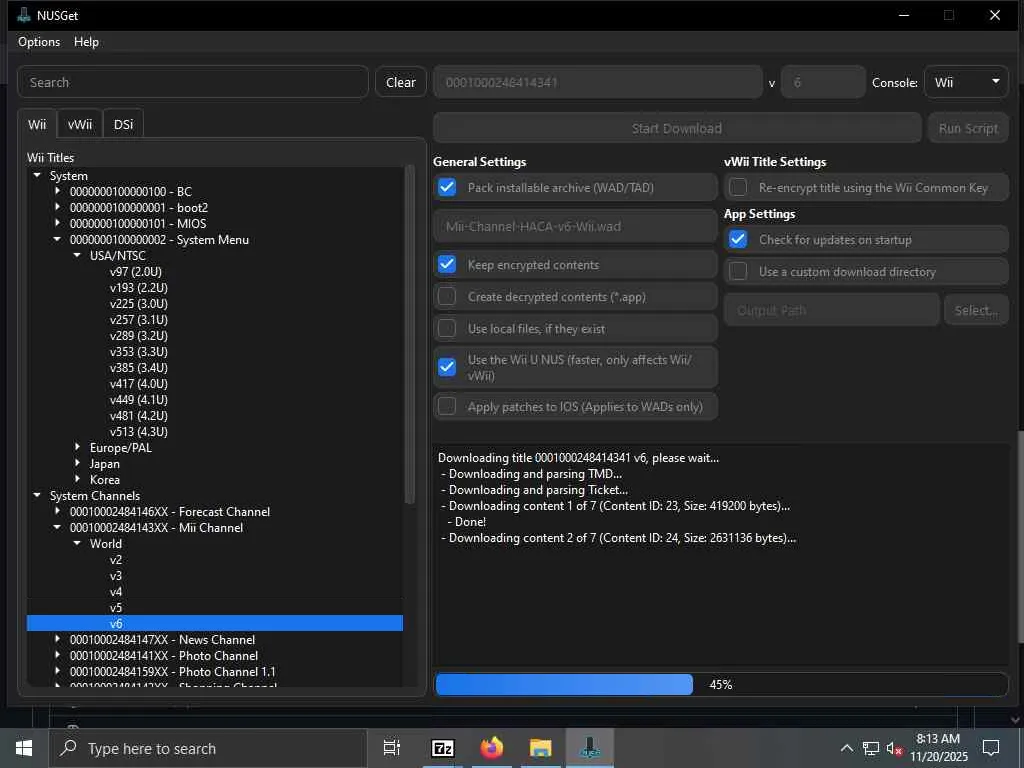Show hidden system tray icons
1024x768 pixels.
[846, 748]
